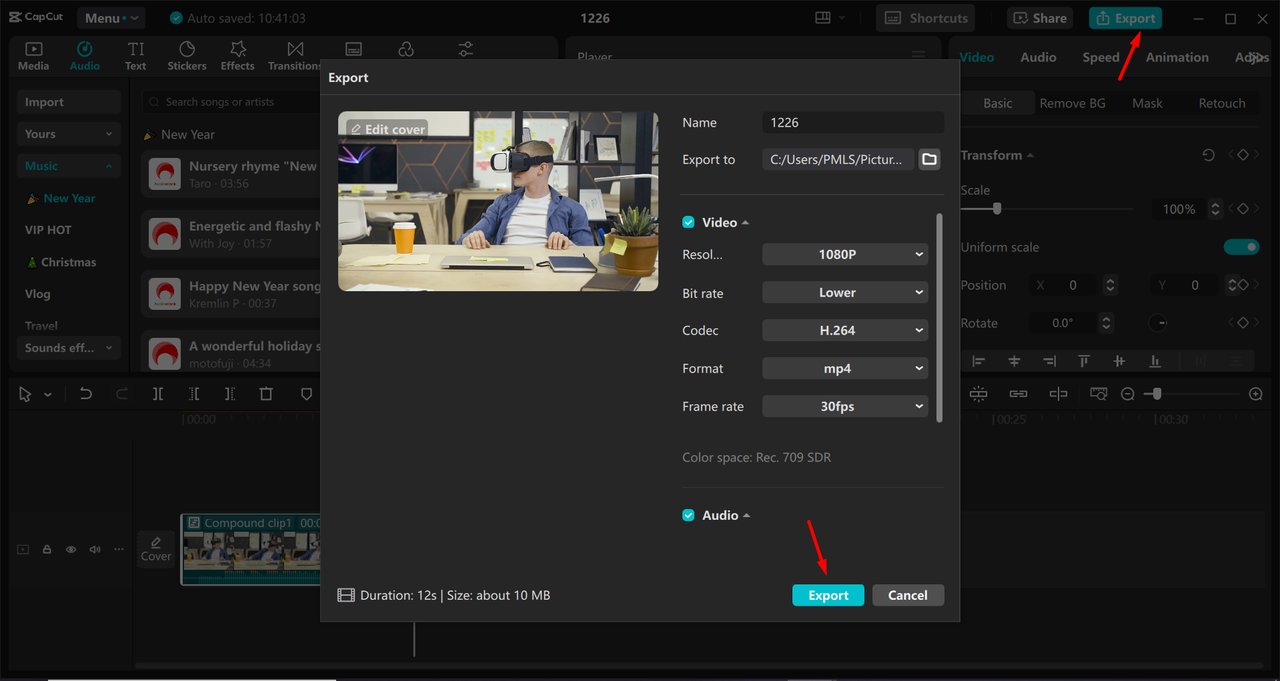Cancel the export dialog
1280x681 pixels.
(x=908, y=594)
